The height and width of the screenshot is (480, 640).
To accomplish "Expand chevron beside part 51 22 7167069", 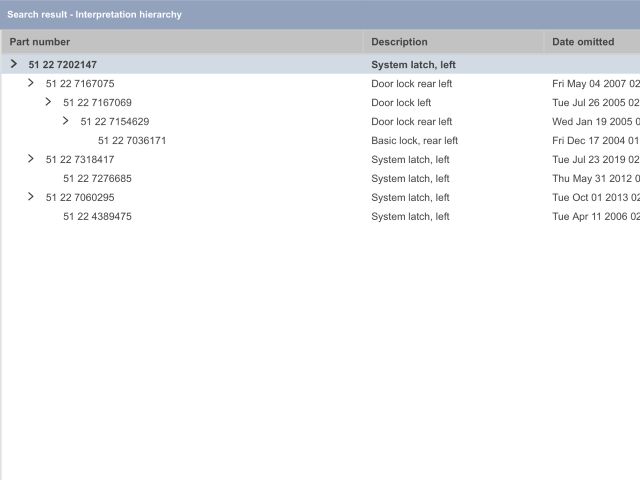I will tap(48, 102).
